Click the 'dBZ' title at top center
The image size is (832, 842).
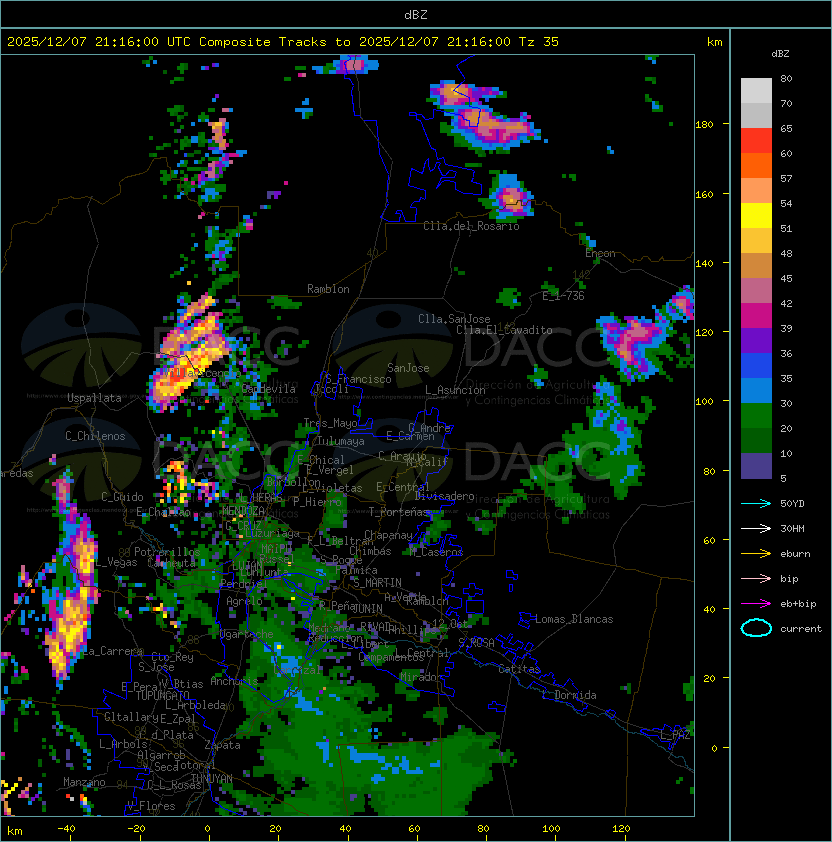point(416,15)
